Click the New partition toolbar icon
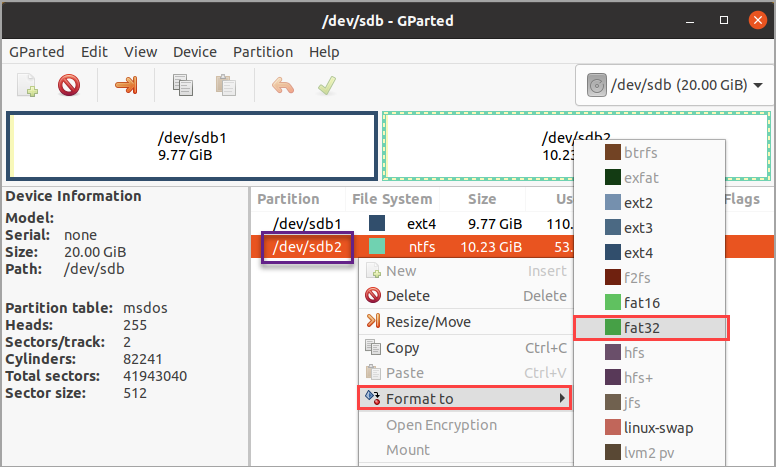The image size is (776, 467). coord(28,86)
